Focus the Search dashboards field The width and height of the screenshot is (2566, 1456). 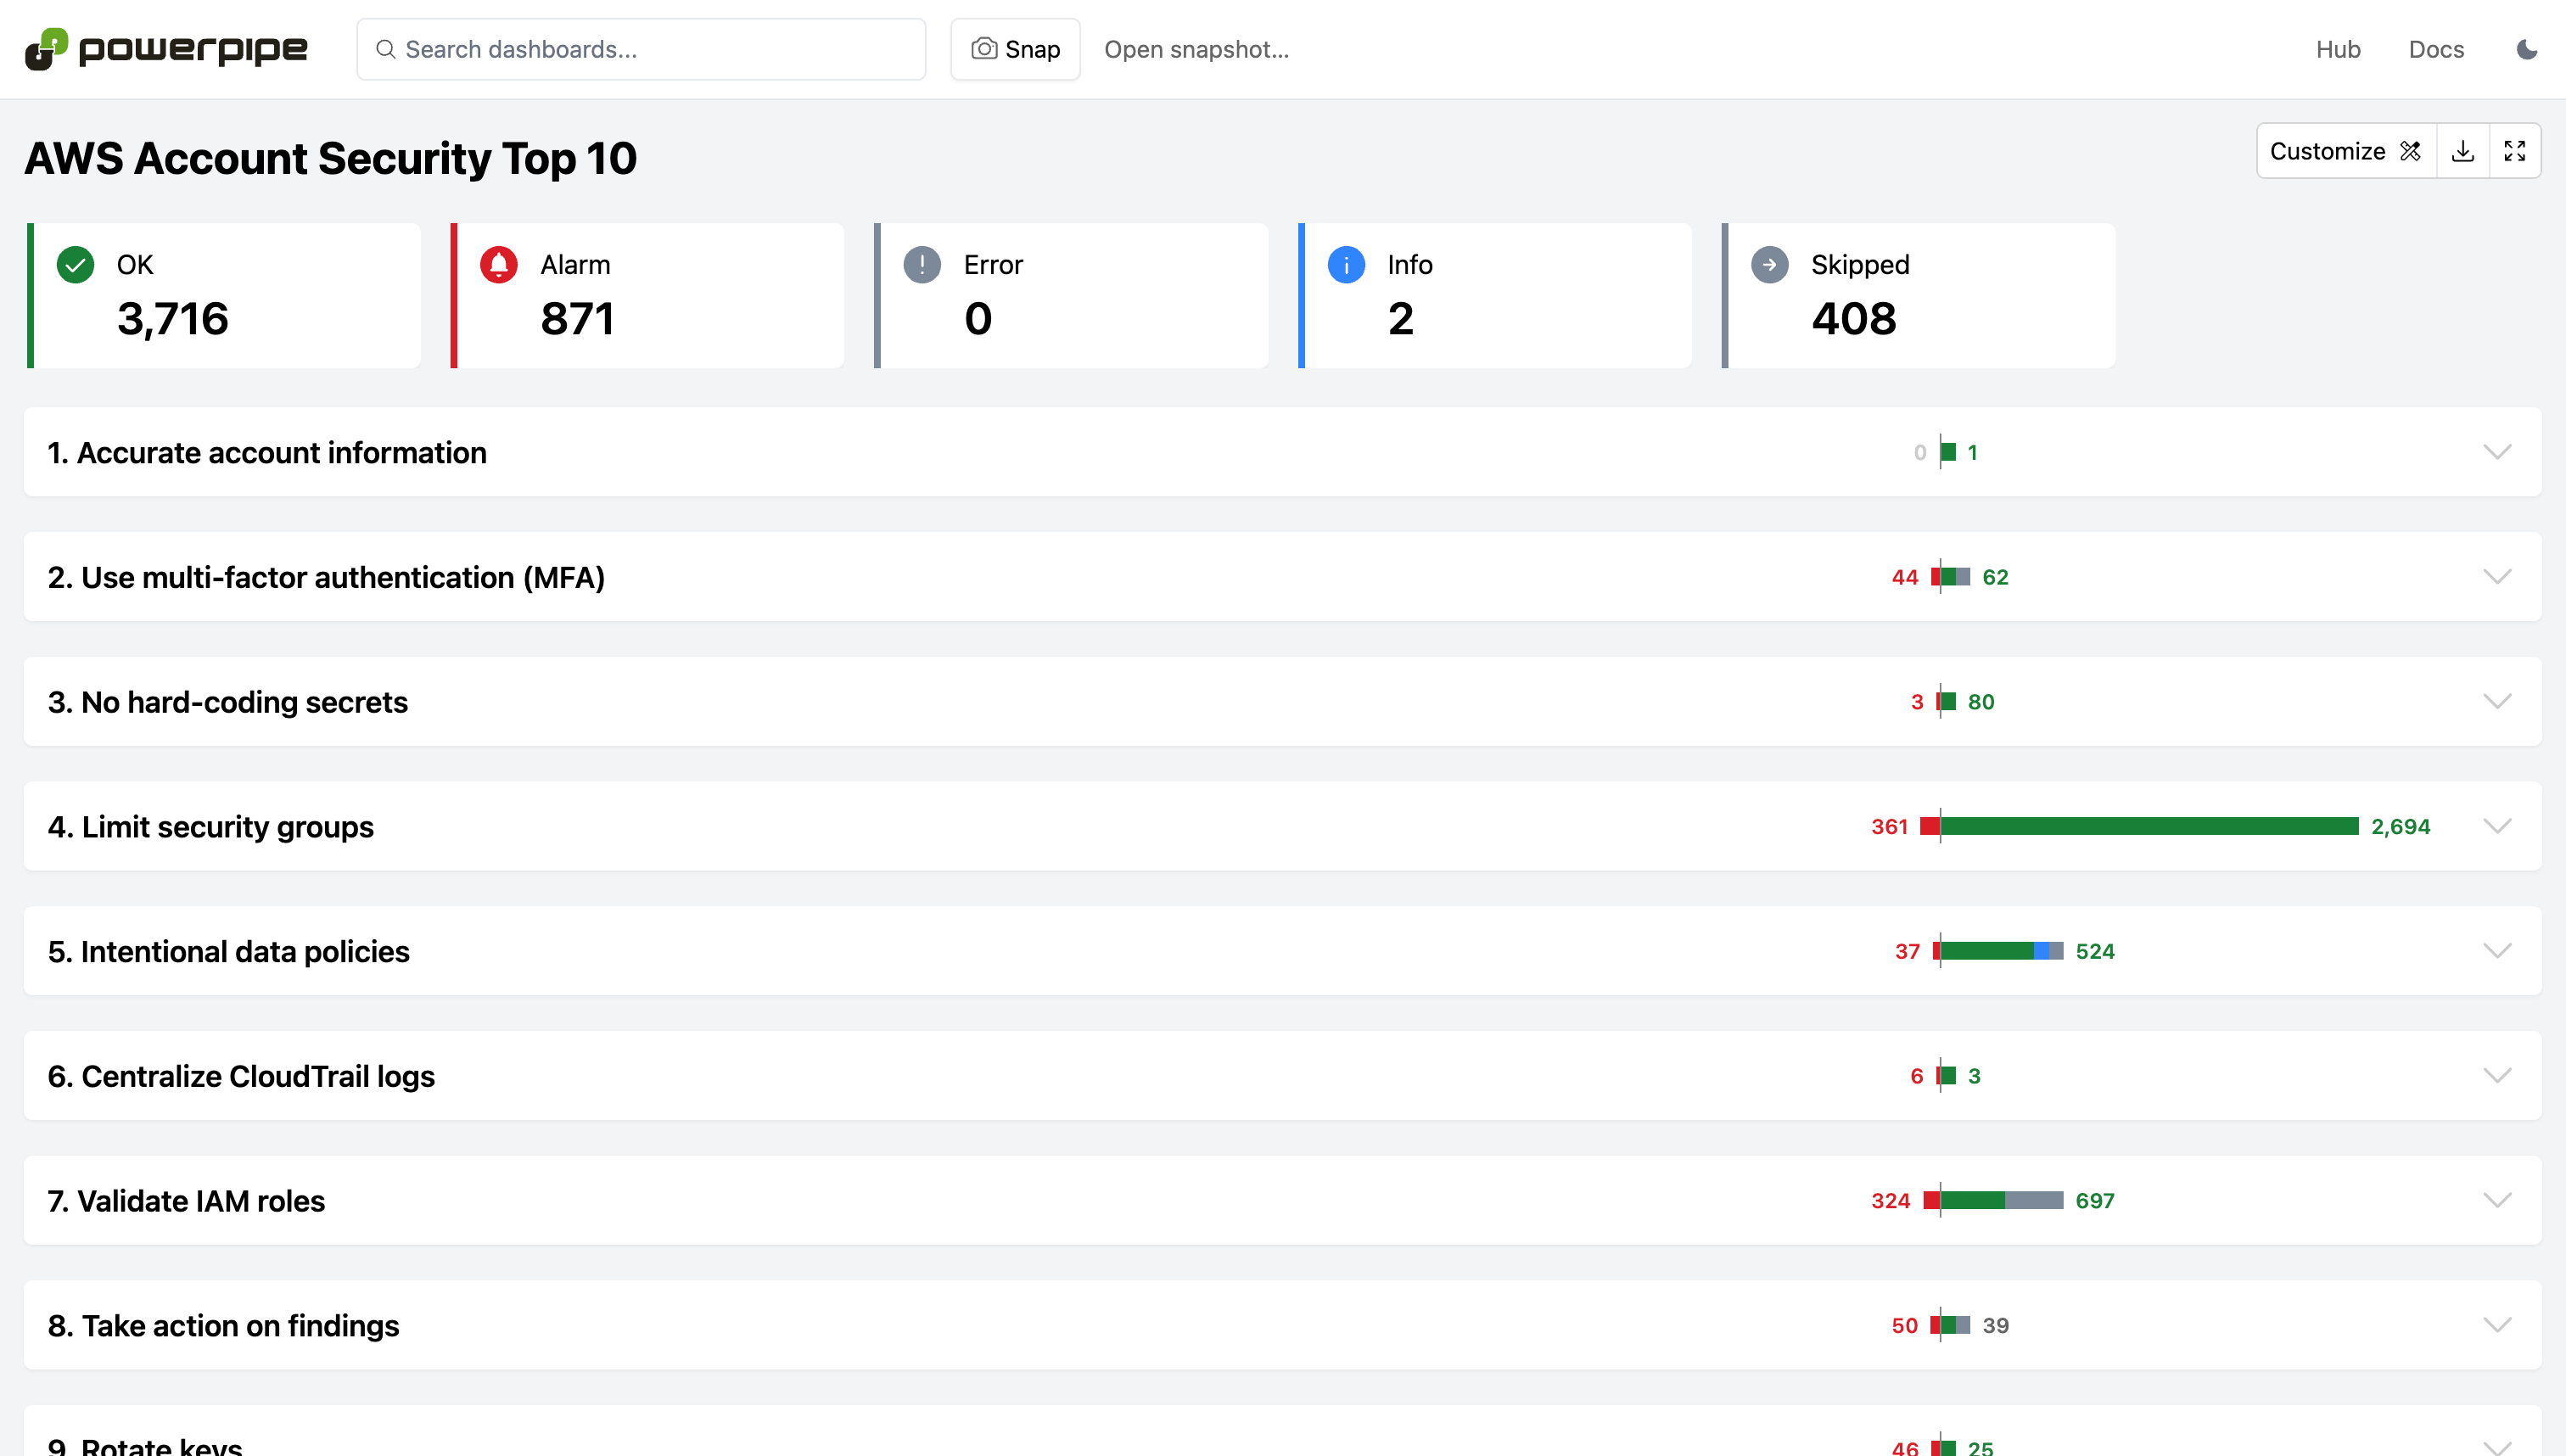coord(641,49)
